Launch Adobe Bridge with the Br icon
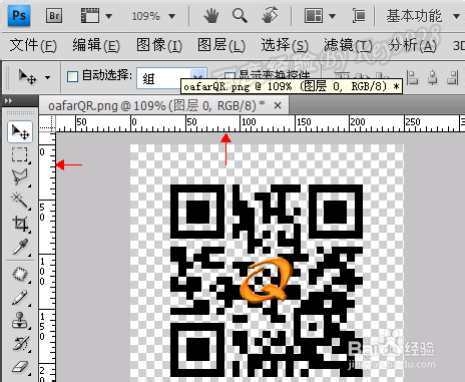 click(x=54, y=16)
